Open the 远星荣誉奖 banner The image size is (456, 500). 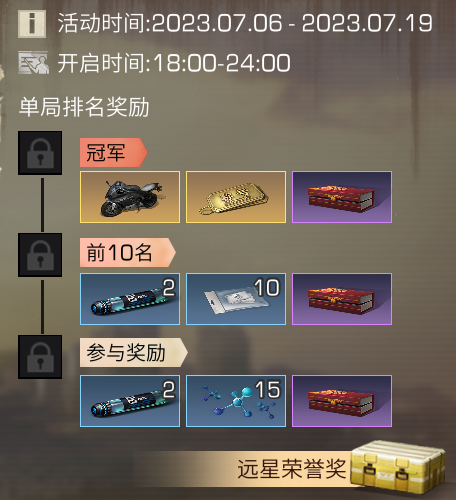pos(289,468)
